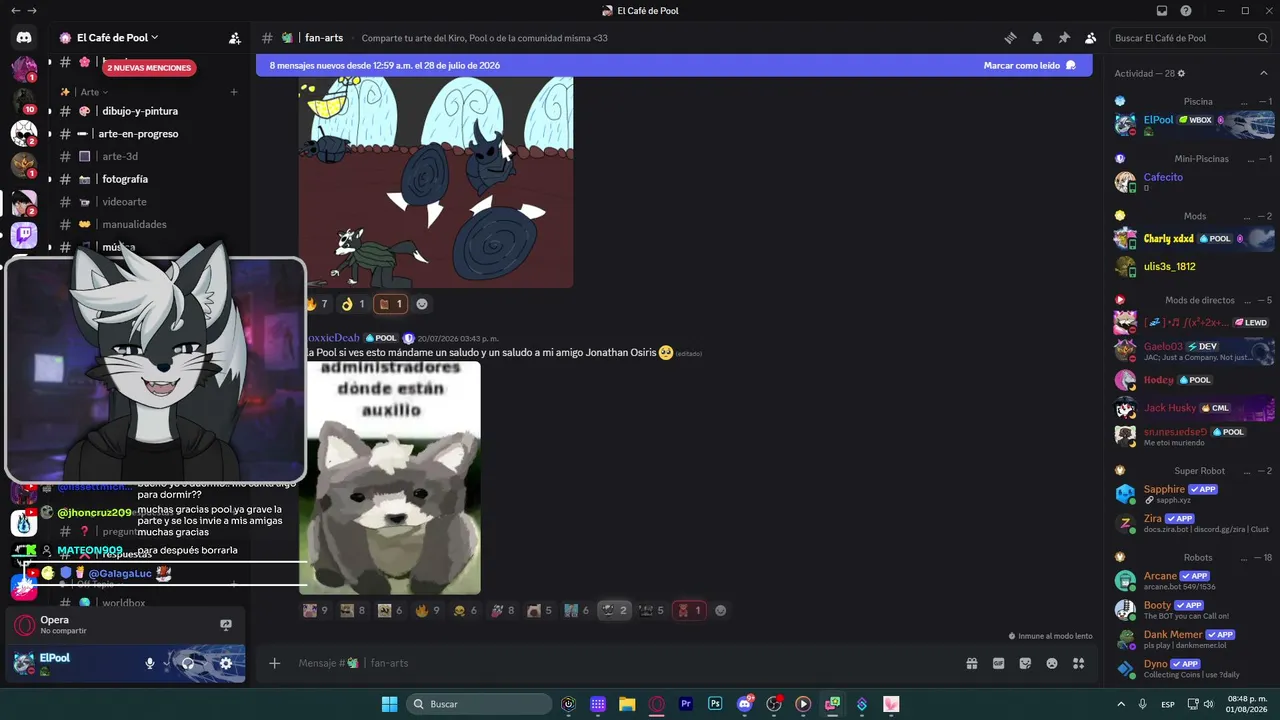Open the fan-art drawing image
The image size is (1280, 720).
[436, 183]
